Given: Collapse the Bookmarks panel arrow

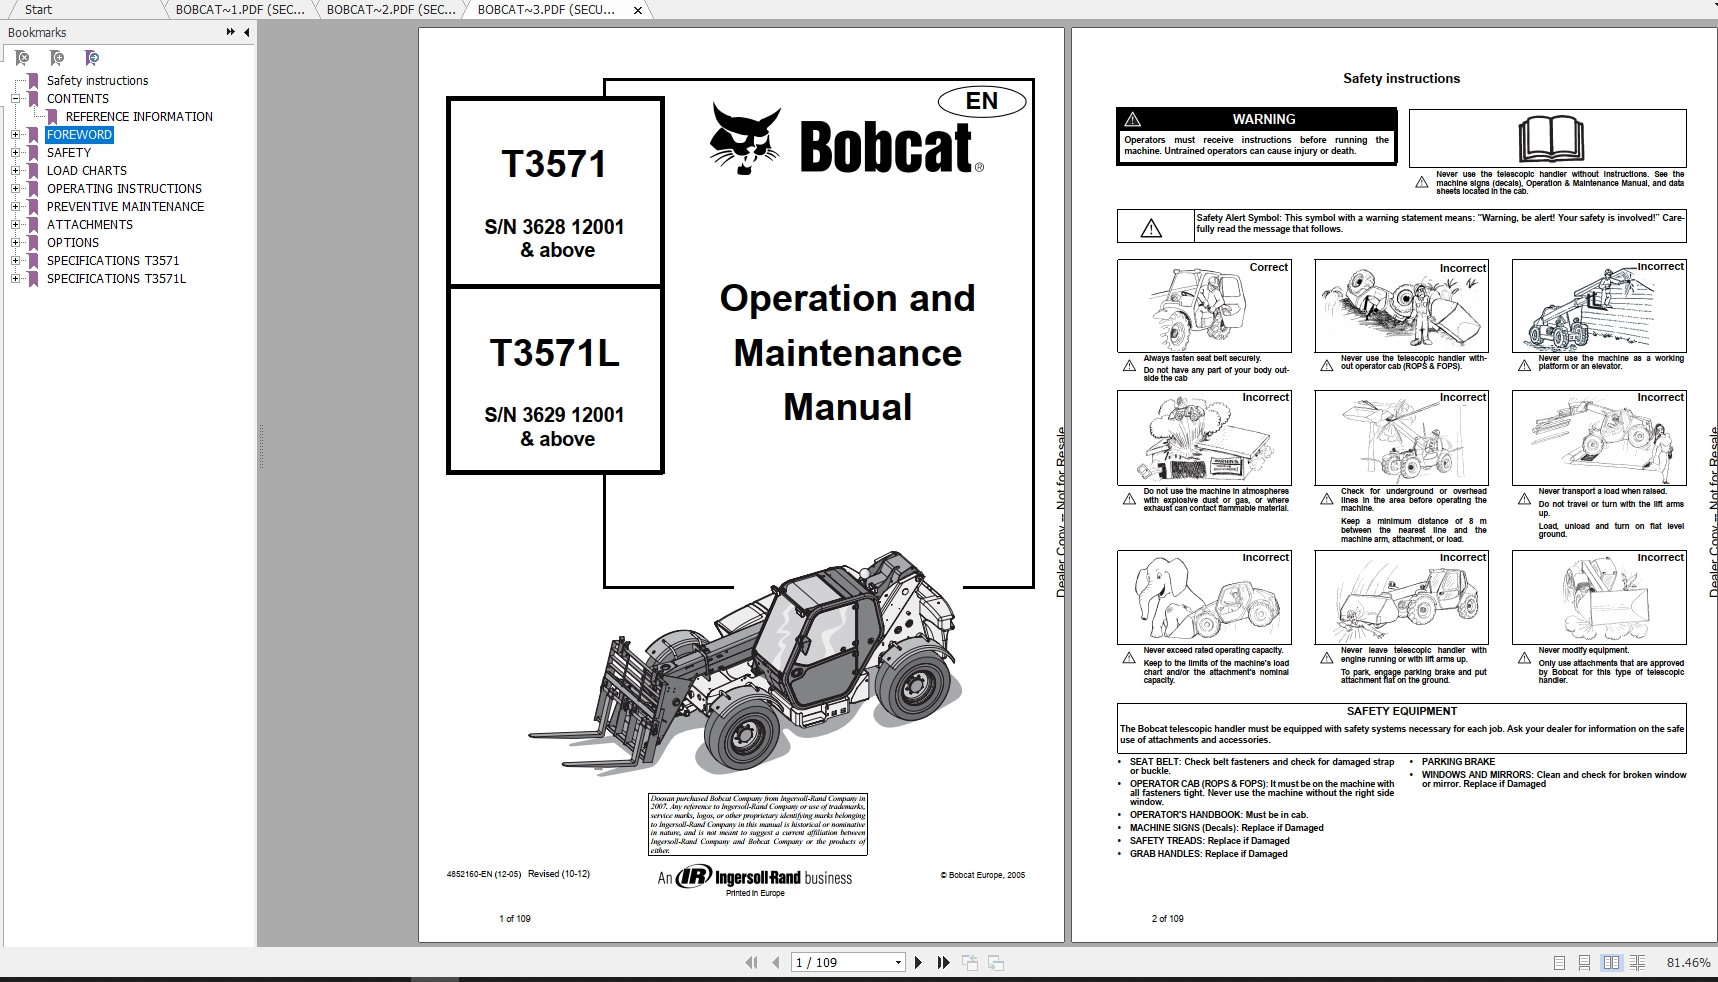Looking at the screenshot, I should coord(245,32).
